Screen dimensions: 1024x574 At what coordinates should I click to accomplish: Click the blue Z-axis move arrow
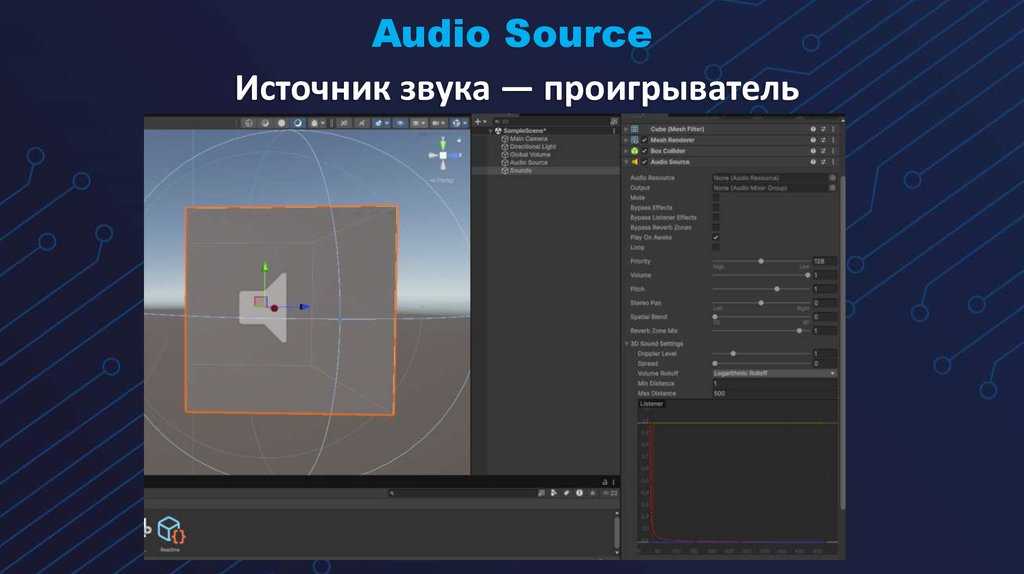[304, 306]
